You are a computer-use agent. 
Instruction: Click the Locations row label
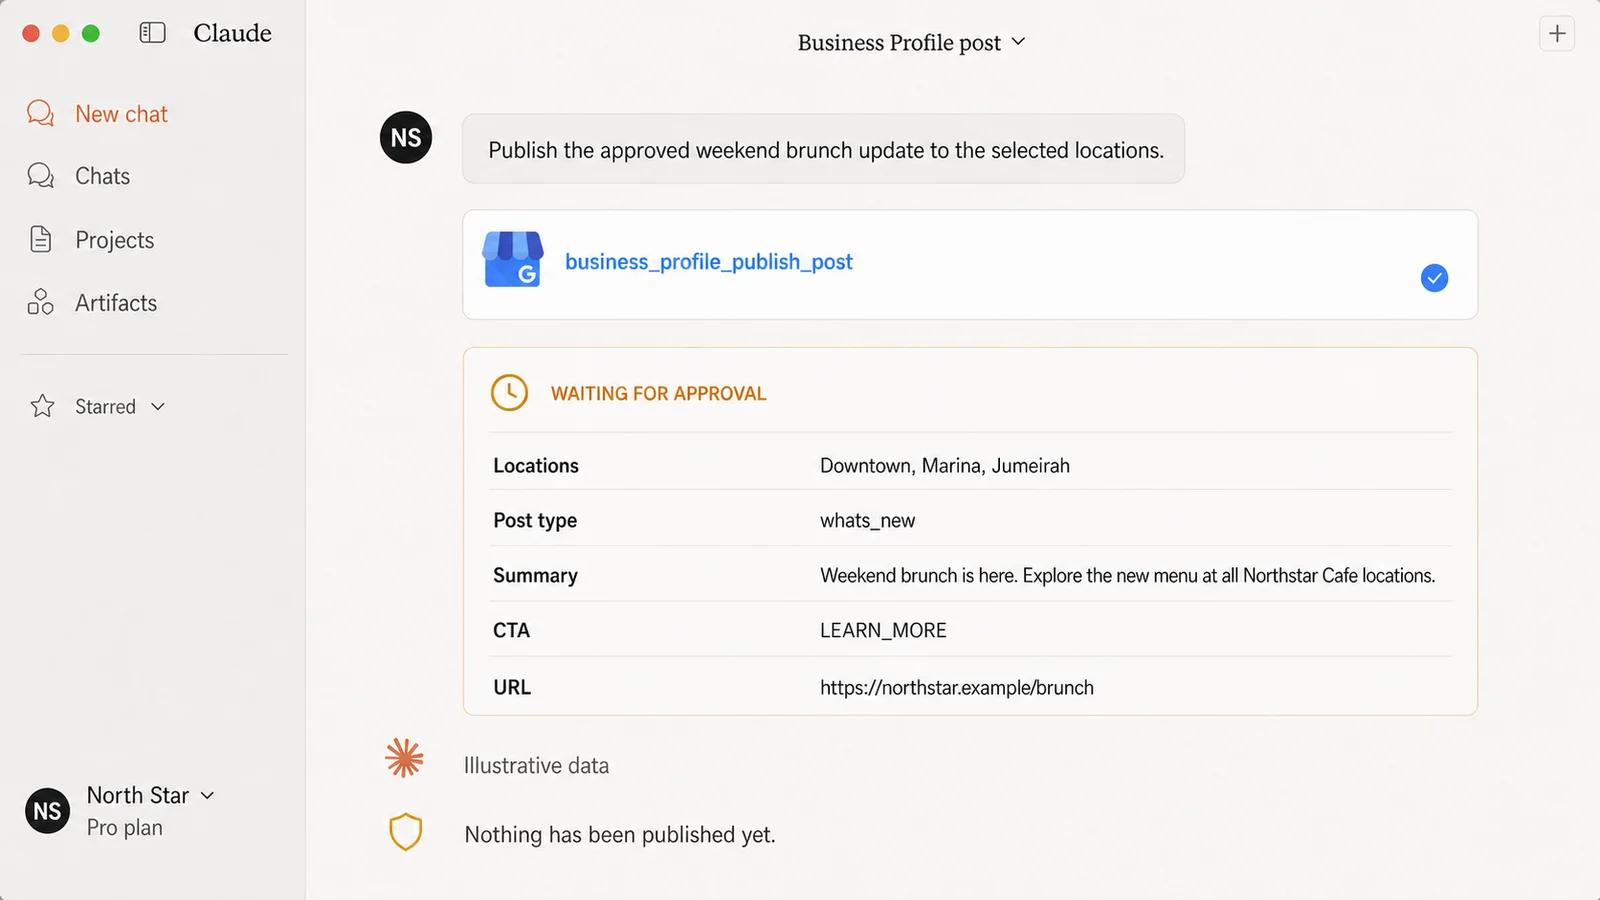coord(536,466)
